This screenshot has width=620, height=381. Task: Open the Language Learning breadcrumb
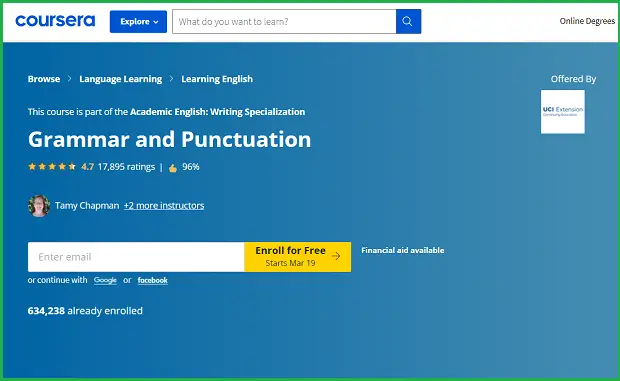coord(121,79)
